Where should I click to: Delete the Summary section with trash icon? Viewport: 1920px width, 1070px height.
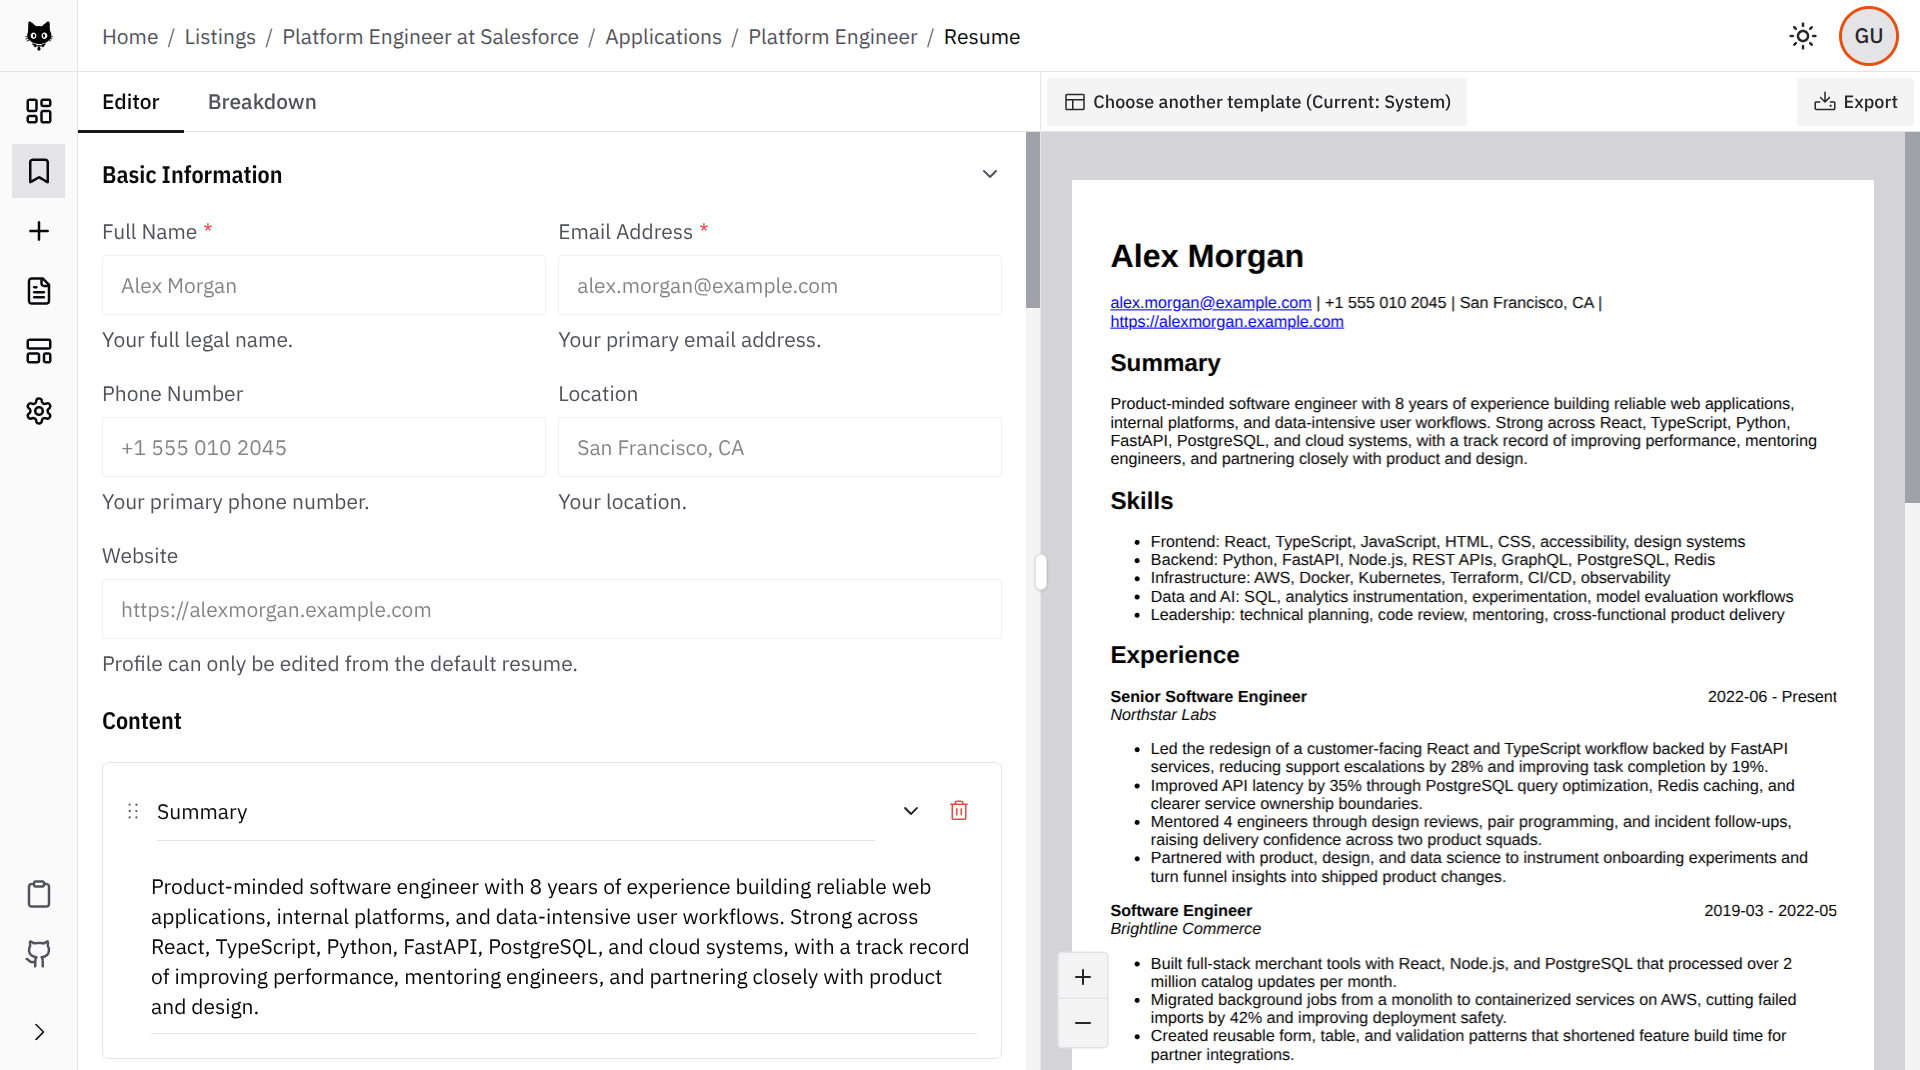(x=959, y=811)
